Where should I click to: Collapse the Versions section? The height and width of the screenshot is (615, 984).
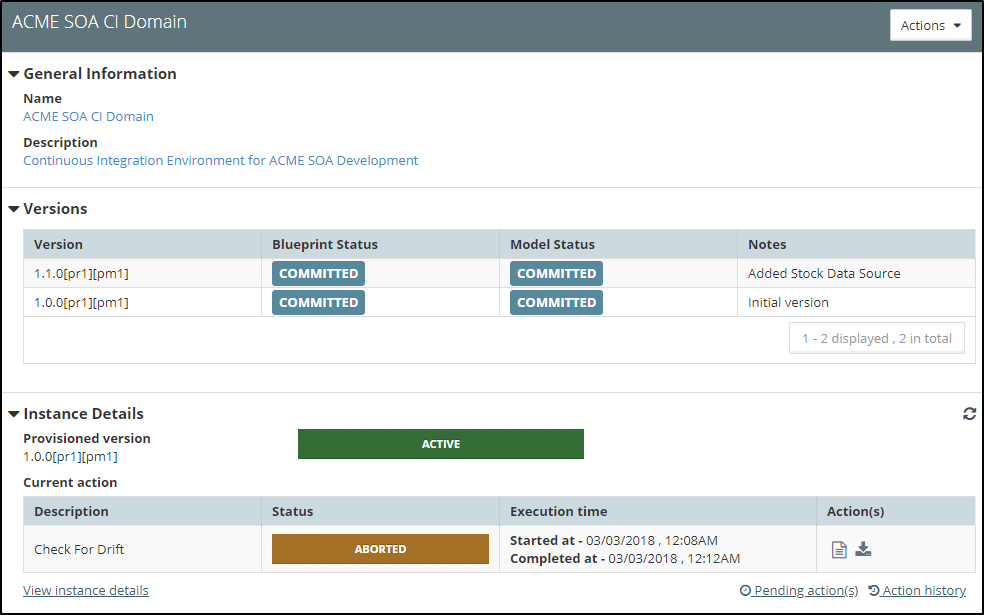tap(14, 209)
